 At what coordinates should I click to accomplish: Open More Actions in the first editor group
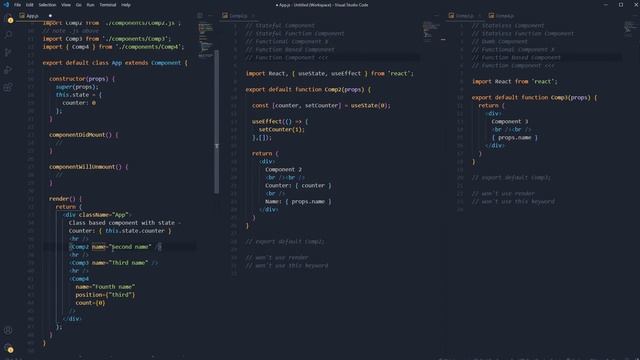(210, 16)
